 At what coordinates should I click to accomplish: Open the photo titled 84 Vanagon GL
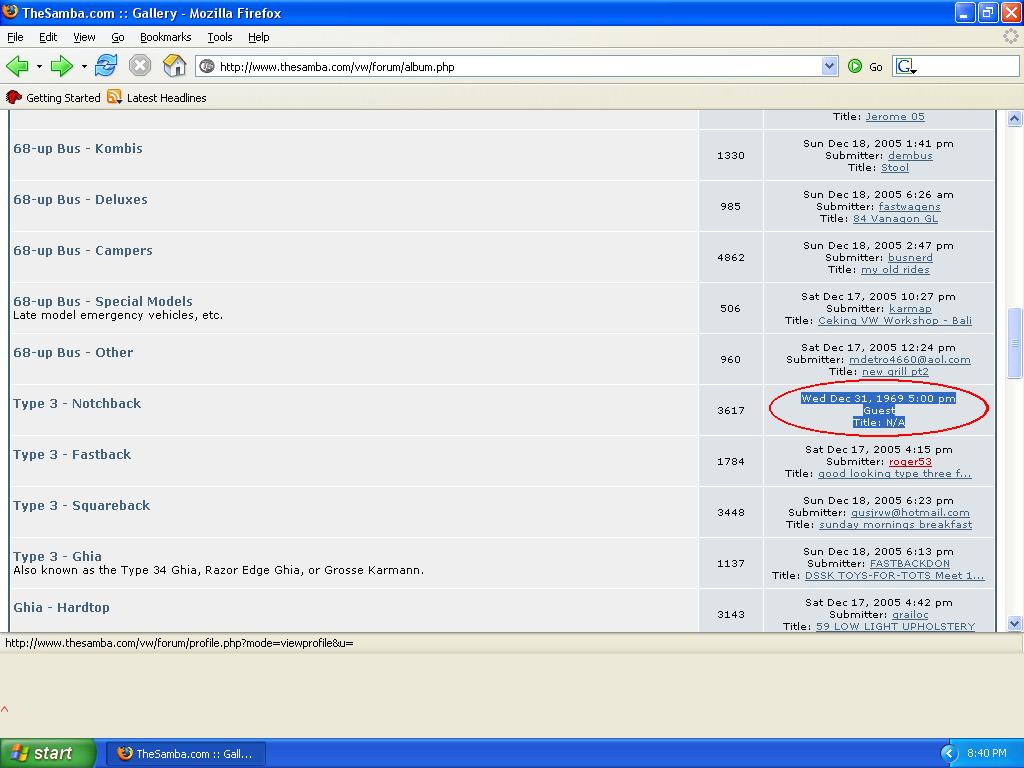(895, 218)
